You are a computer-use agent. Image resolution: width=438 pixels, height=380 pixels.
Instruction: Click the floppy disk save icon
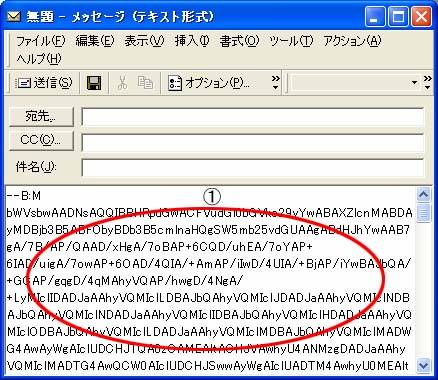(94, 83)
